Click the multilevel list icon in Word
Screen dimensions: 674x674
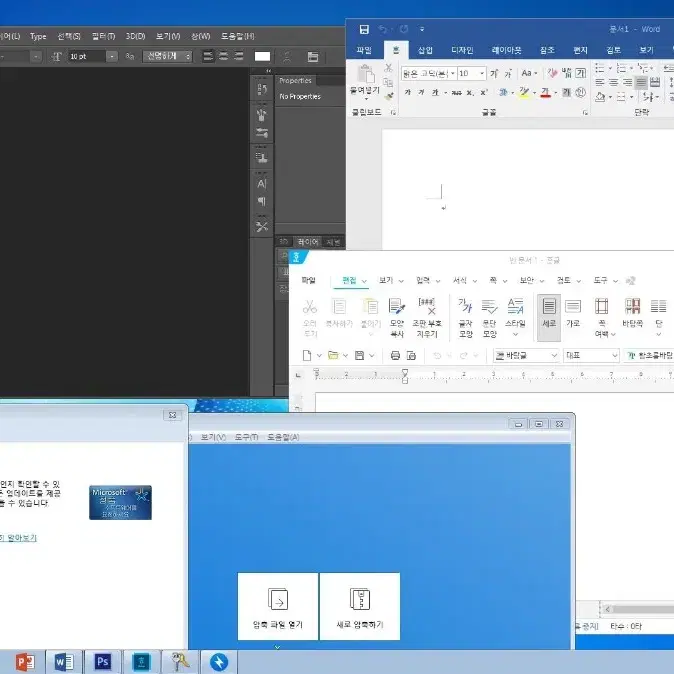coord(642,68)
